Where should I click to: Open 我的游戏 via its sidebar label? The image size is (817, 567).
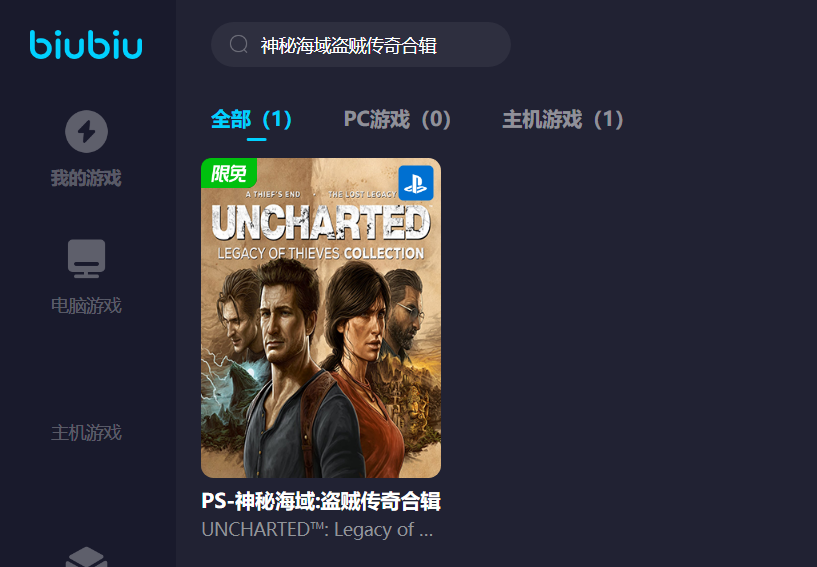coord(86,178)
